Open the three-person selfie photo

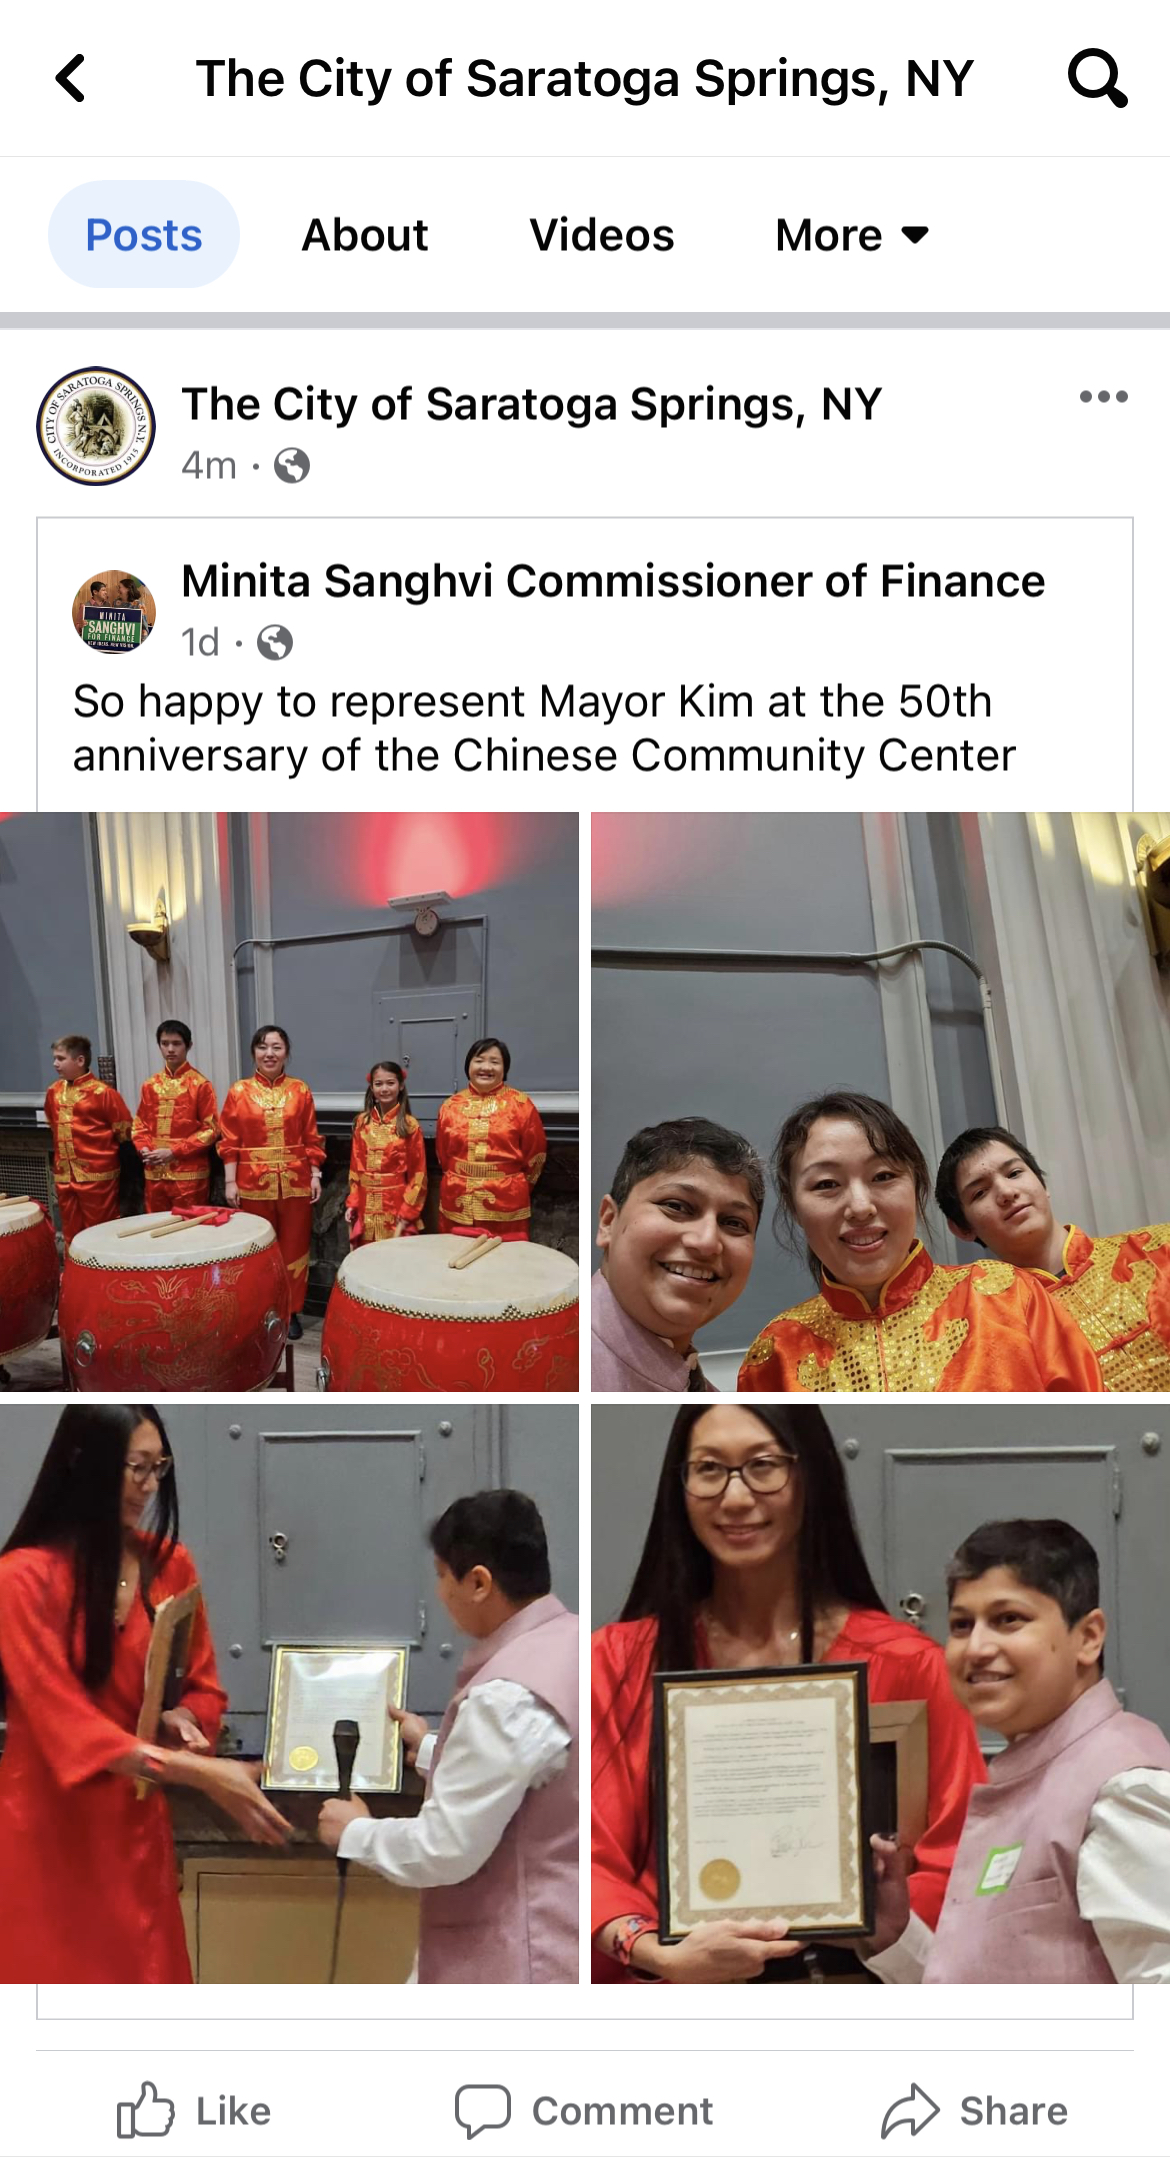tap(880, 1102)
